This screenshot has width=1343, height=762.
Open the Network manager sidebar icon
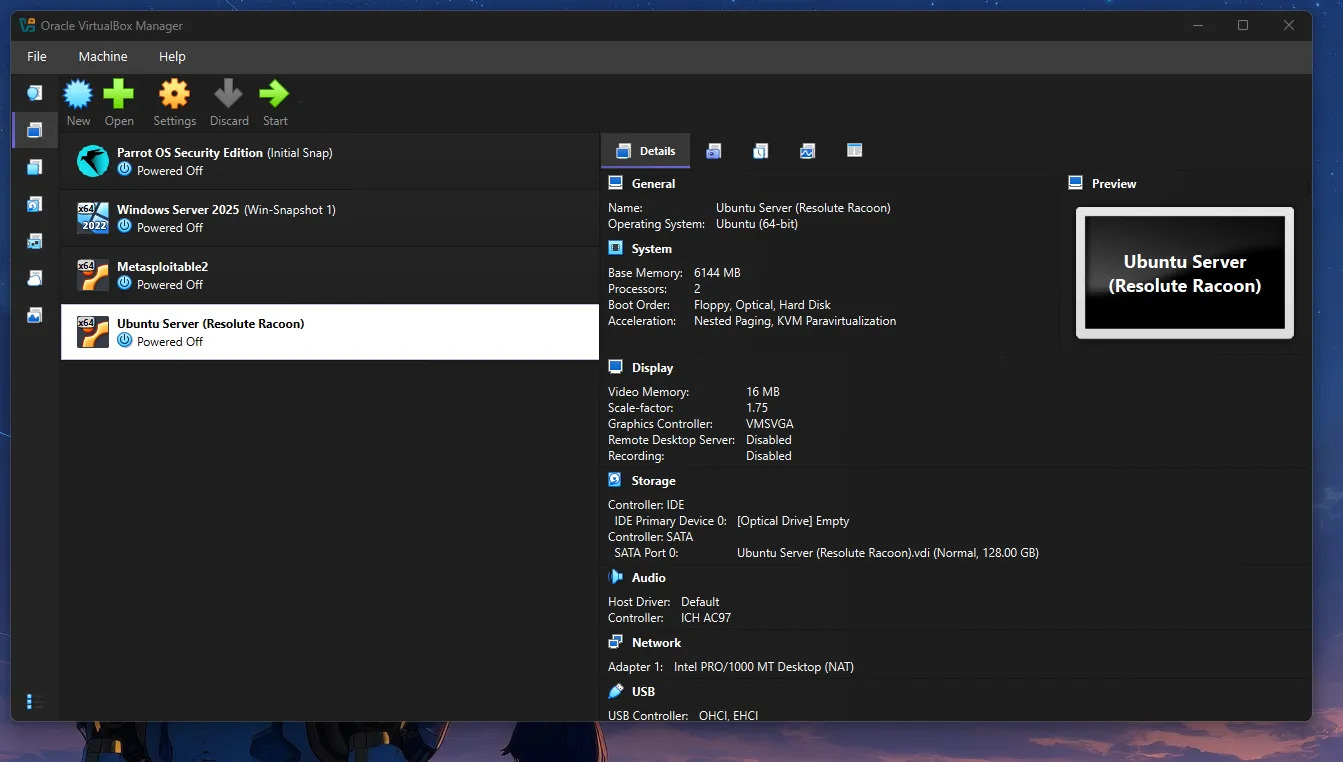tap(35, 241)
